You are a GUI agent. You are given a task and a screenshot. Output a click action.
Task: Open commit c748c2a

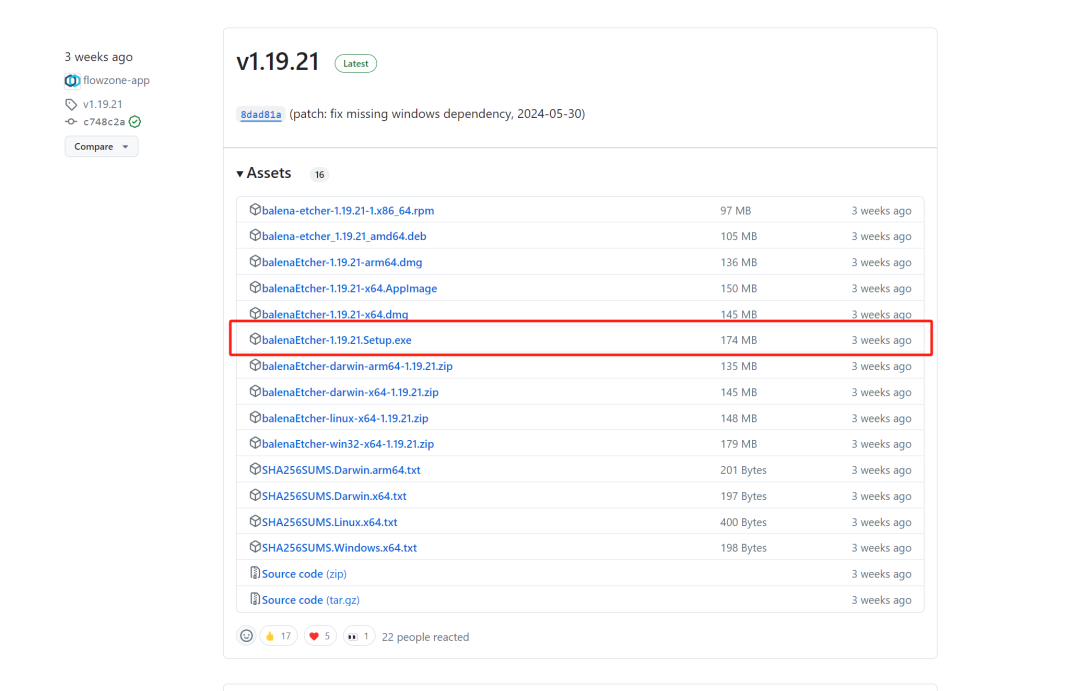[x=104, y=123]
